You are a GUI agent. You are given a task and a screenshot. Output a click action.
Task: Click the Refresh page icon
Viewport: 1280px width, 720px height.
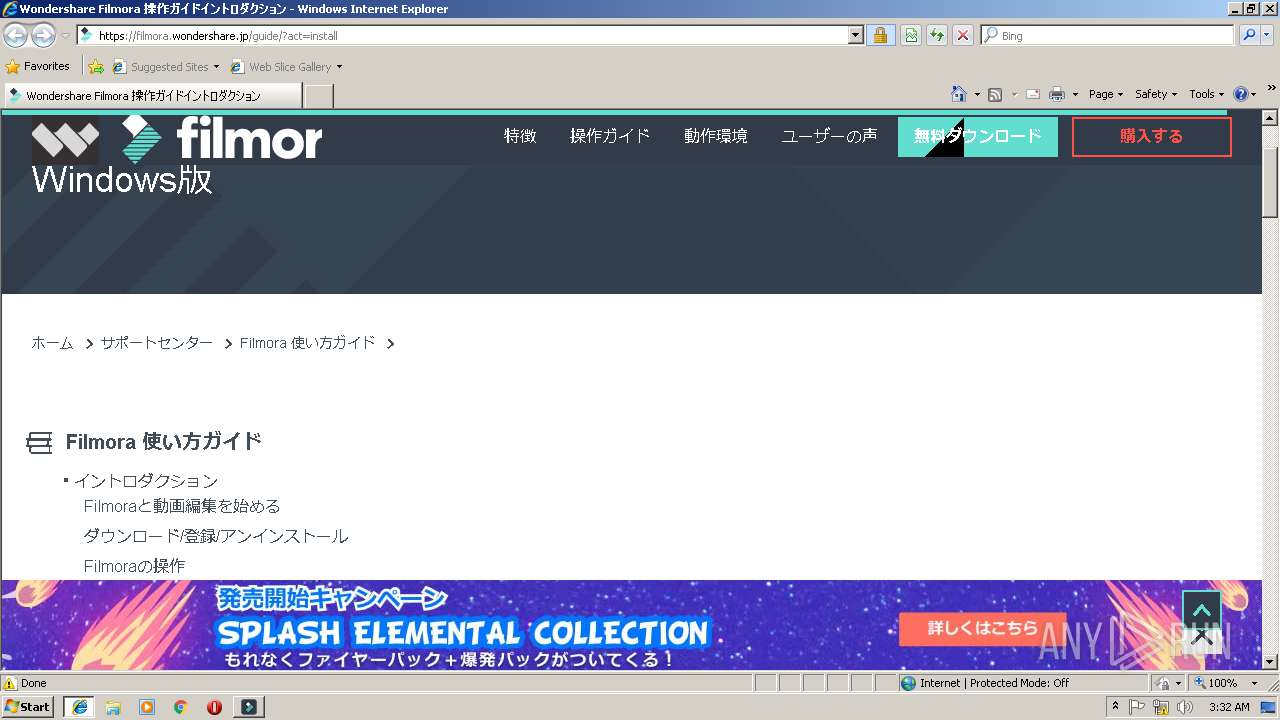pos(937,35)
